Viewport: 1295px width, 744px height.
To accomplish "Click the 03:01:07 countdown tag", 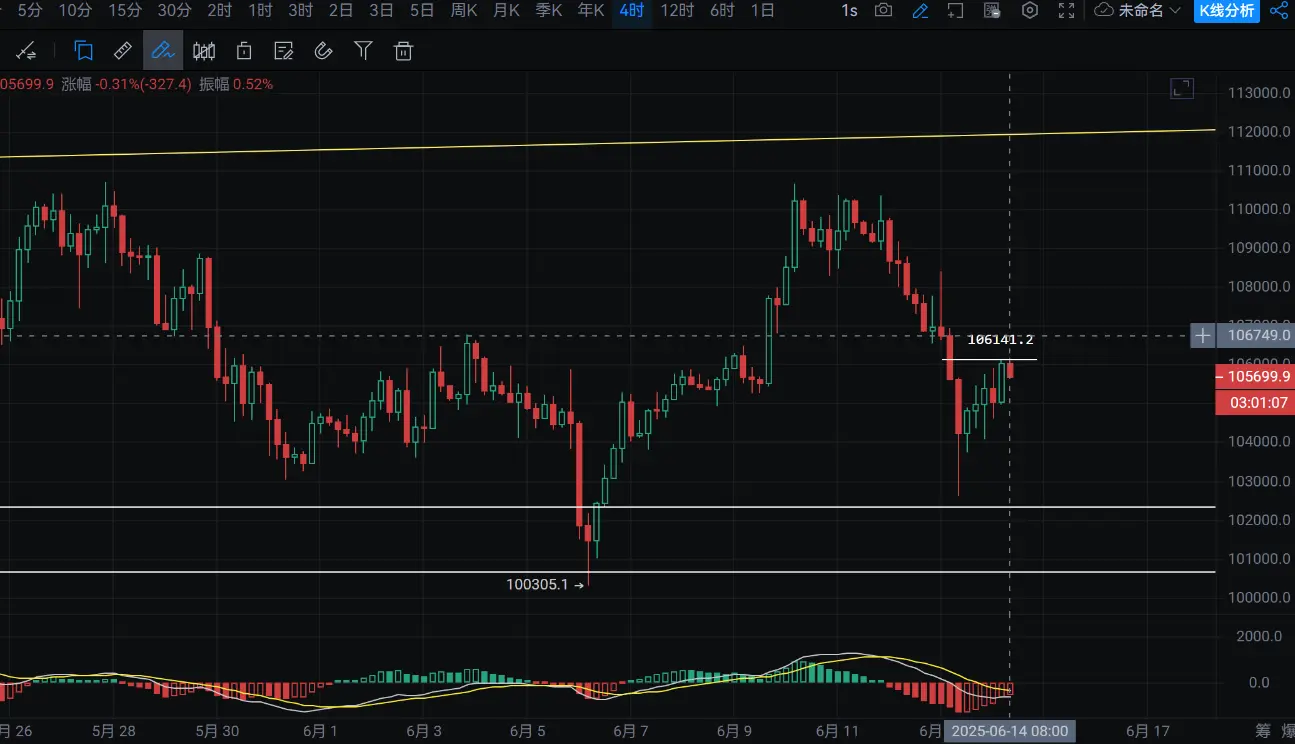I will (1255, 403).
